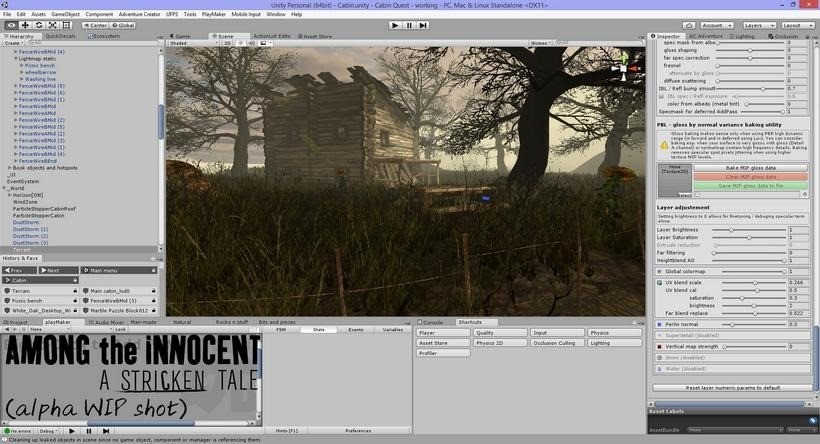Screen dimensions: 820x444
Task: Open the Shaded draw mode dropdown
Action: tap(193, 43)
